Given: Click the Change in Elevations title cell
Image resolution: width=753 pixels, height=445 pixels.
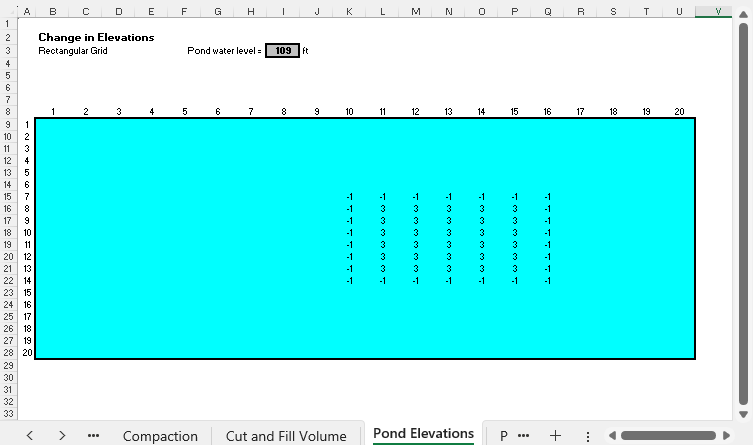Looking at the screenshot, I should pyautogui.click(x=96, y=37).
